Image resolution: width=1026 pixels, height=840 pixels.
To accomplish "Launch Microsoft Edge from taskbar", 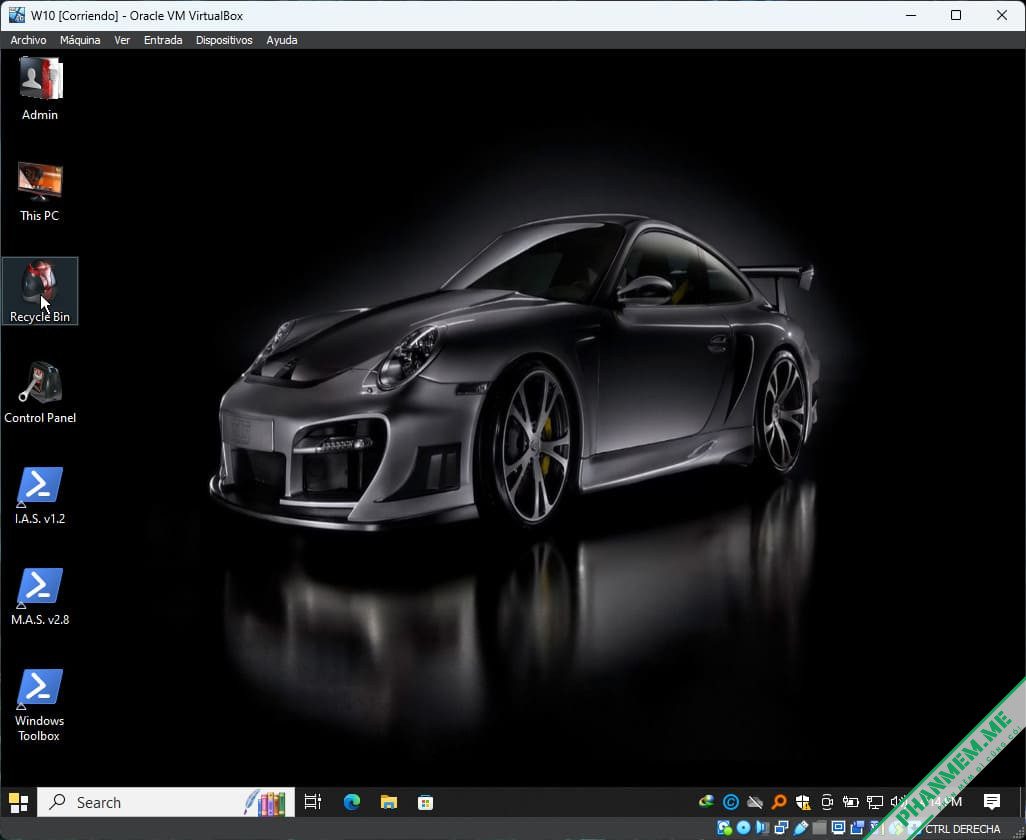I will (352, 802).
